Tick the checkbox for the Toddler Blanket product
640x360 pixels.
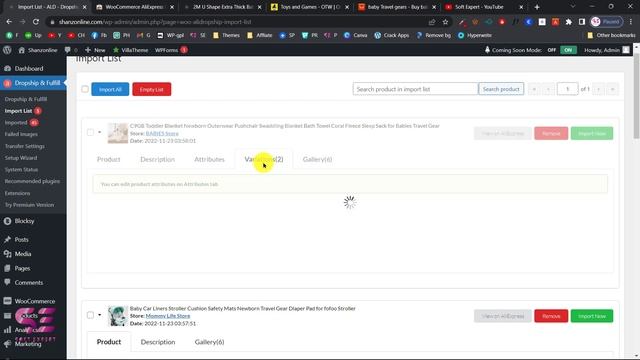90,132
